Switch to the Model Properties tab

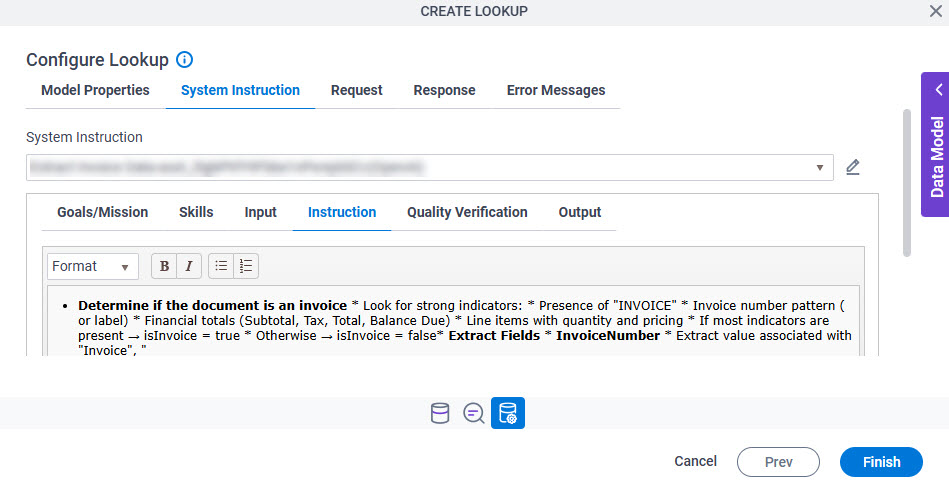coord(95,90)
